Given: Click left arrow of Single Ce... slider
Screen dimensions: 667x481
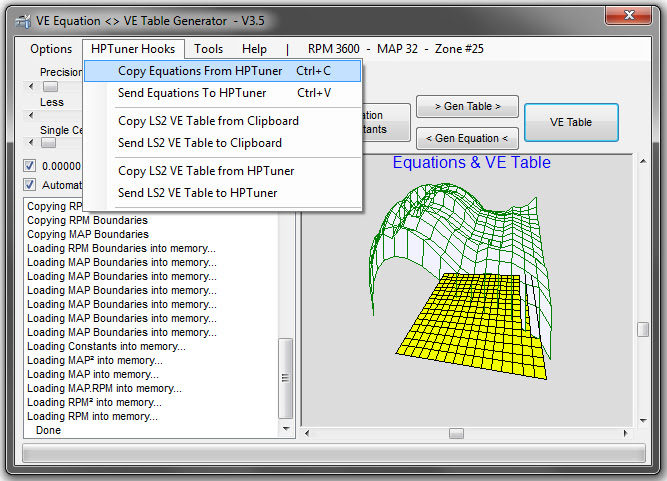Looking at the screenshot, I should [x=31, y=143].
